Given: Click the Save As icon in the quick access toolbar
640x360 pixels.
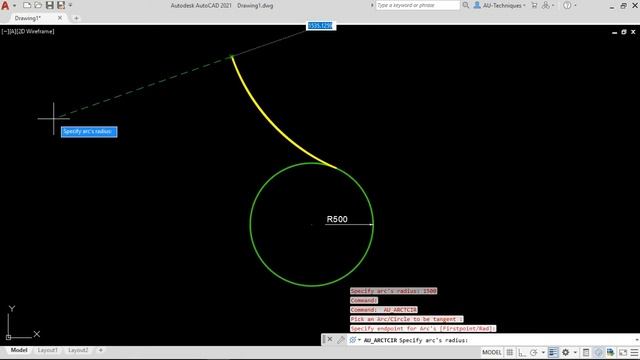Looking at the screenshot, I should 61,5.
